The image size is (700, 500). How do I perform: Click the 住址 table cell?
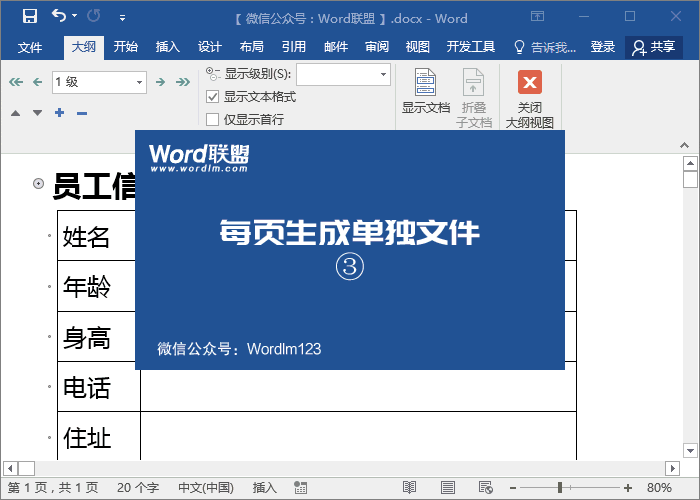(x=99, y=436)
